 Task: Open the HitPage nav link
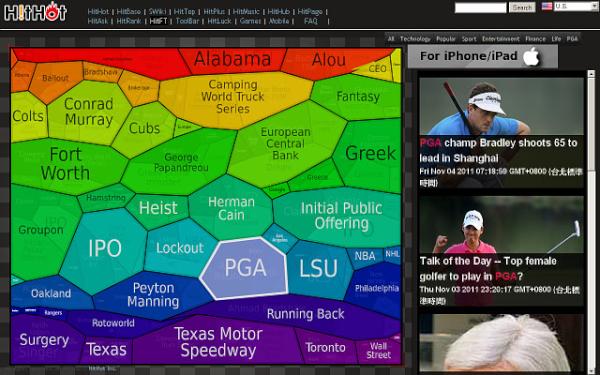[x=310, y=12]
